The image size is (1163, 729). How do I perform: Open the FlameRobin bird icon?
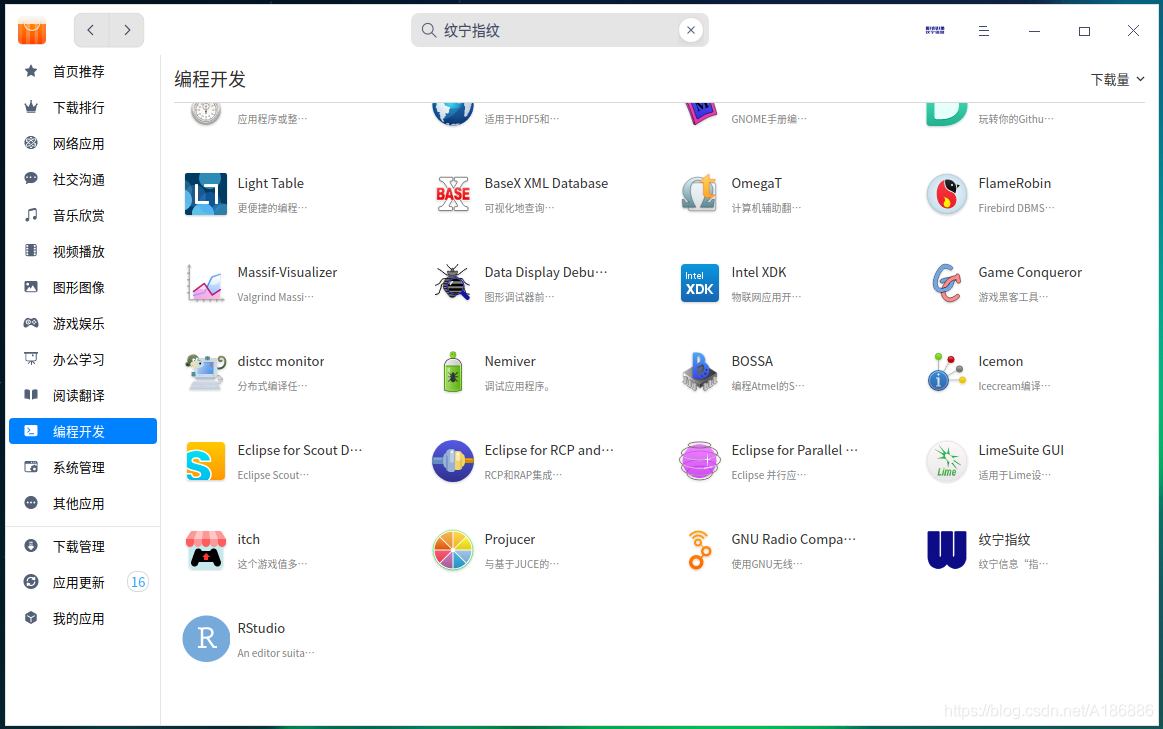tap(946, 194)
